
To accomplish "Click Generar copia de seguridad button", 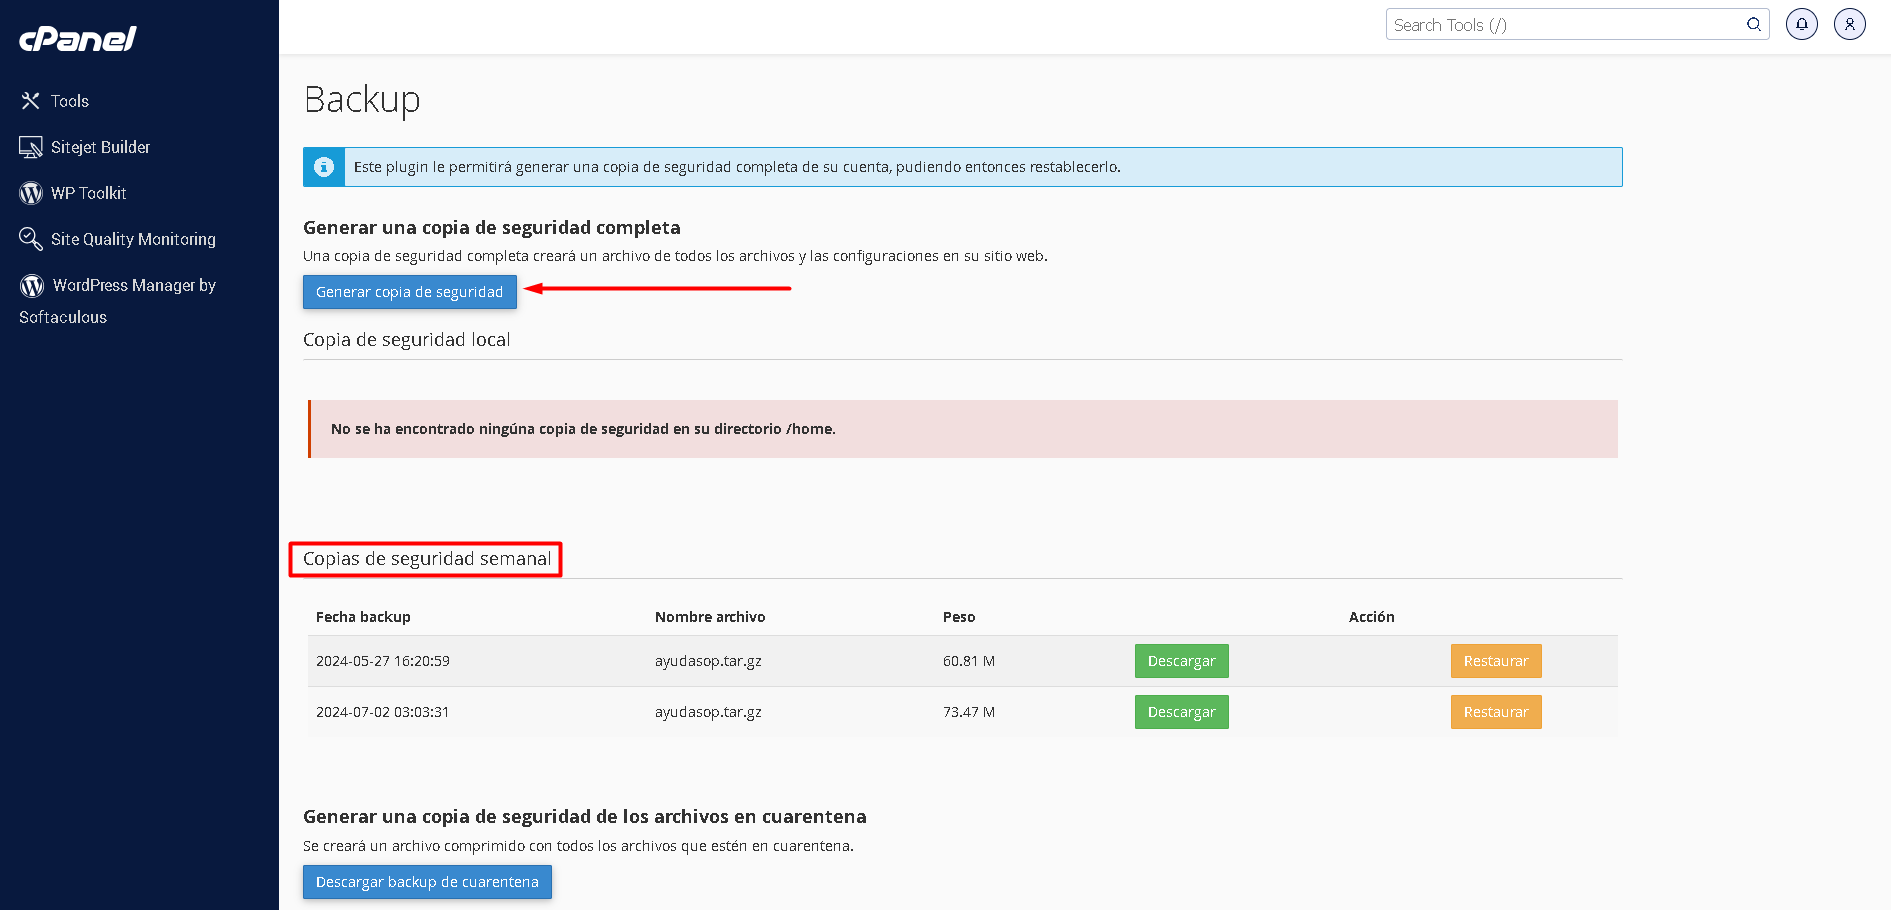I will [410, 292].
